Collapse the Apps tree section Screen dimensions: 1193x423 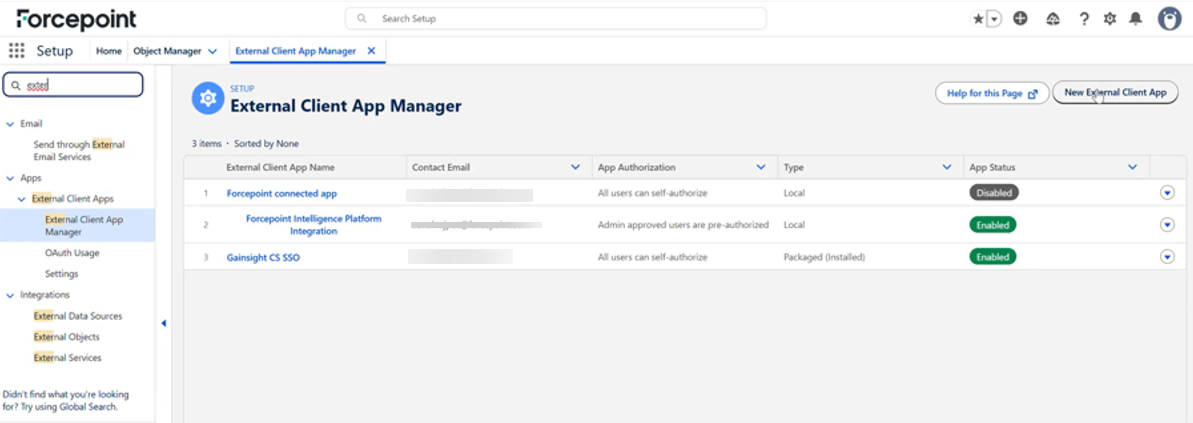10,179
